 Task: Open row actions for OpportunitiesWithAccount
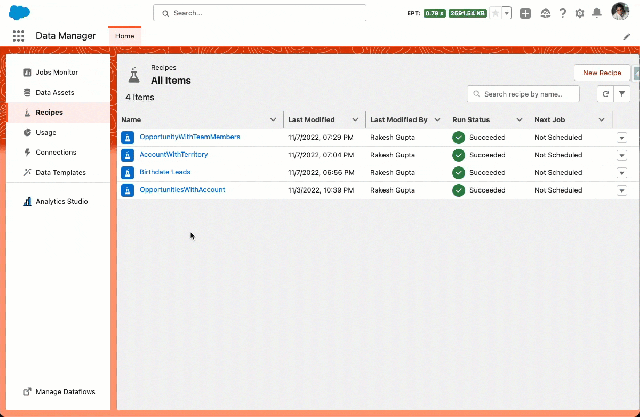click(x=622, y=190)
